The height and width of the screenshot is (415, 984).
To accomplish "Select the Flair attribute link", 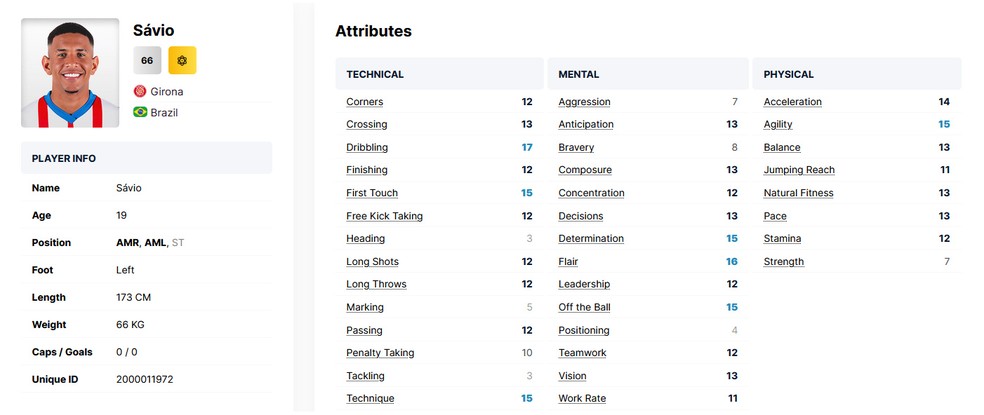I will tap(568, 261).
